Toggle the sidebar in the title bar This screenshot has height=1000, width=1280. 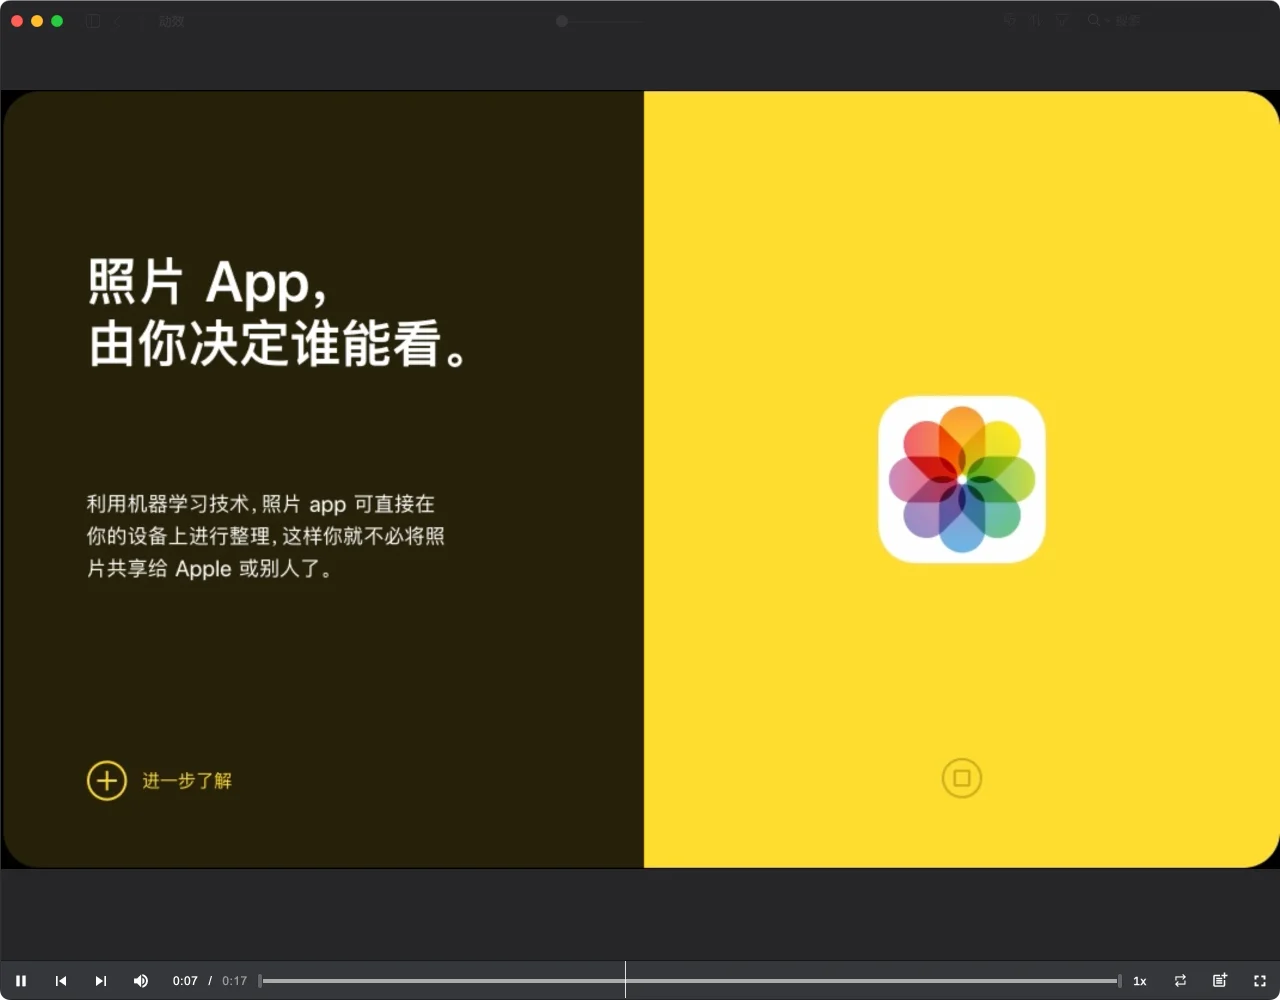tap(93, 21)
